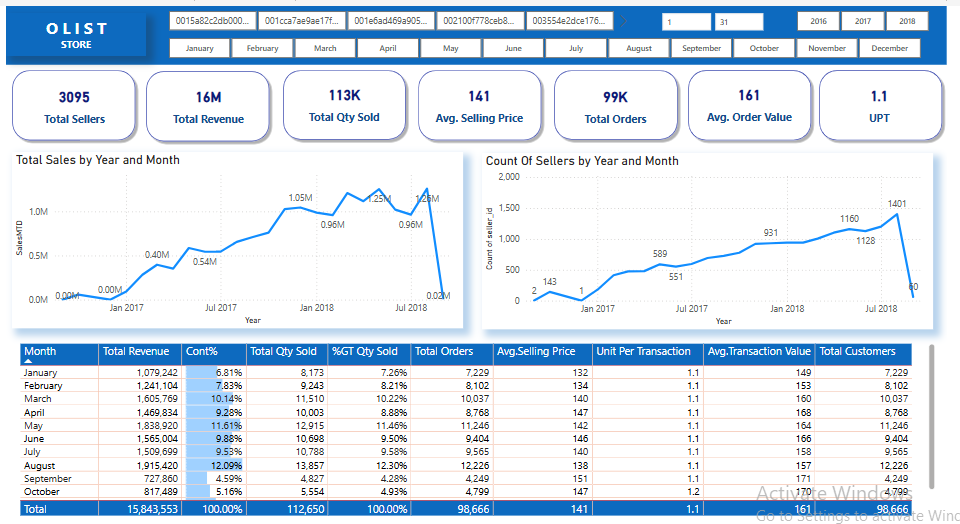Select the Avg. Selling Price 141 card
Image resolution: width=960 pixels, height=524 pixels.
[x=479, y=105]
